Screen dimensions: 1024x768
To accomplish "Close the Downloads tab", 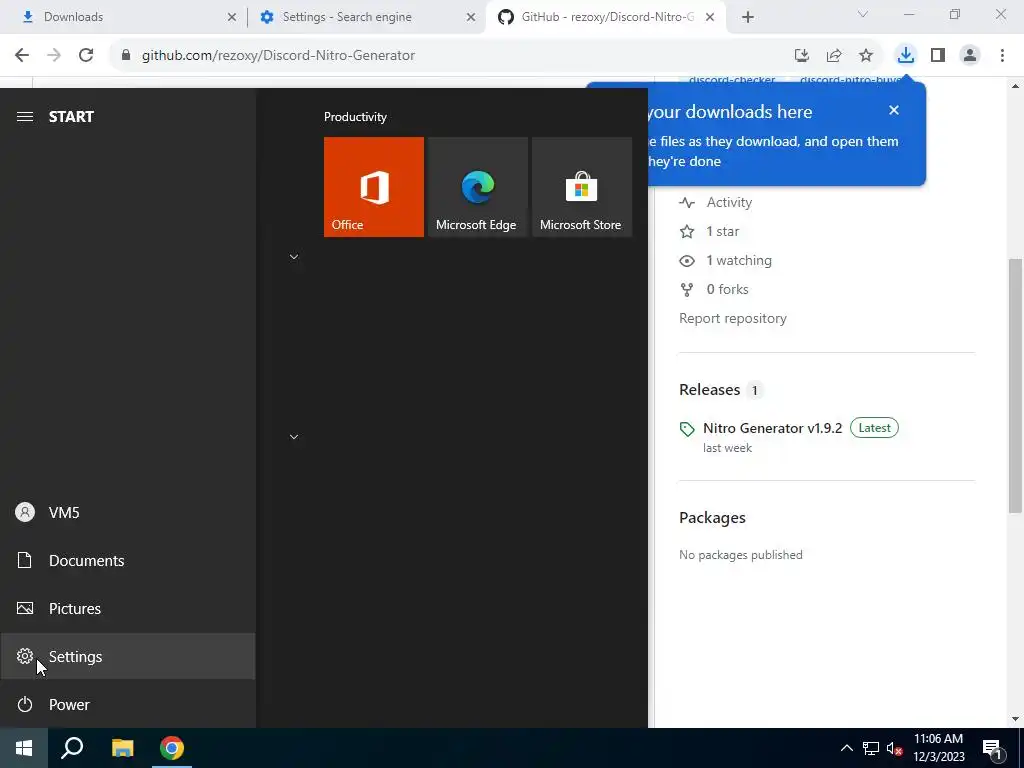I will [x=232, y=18].
